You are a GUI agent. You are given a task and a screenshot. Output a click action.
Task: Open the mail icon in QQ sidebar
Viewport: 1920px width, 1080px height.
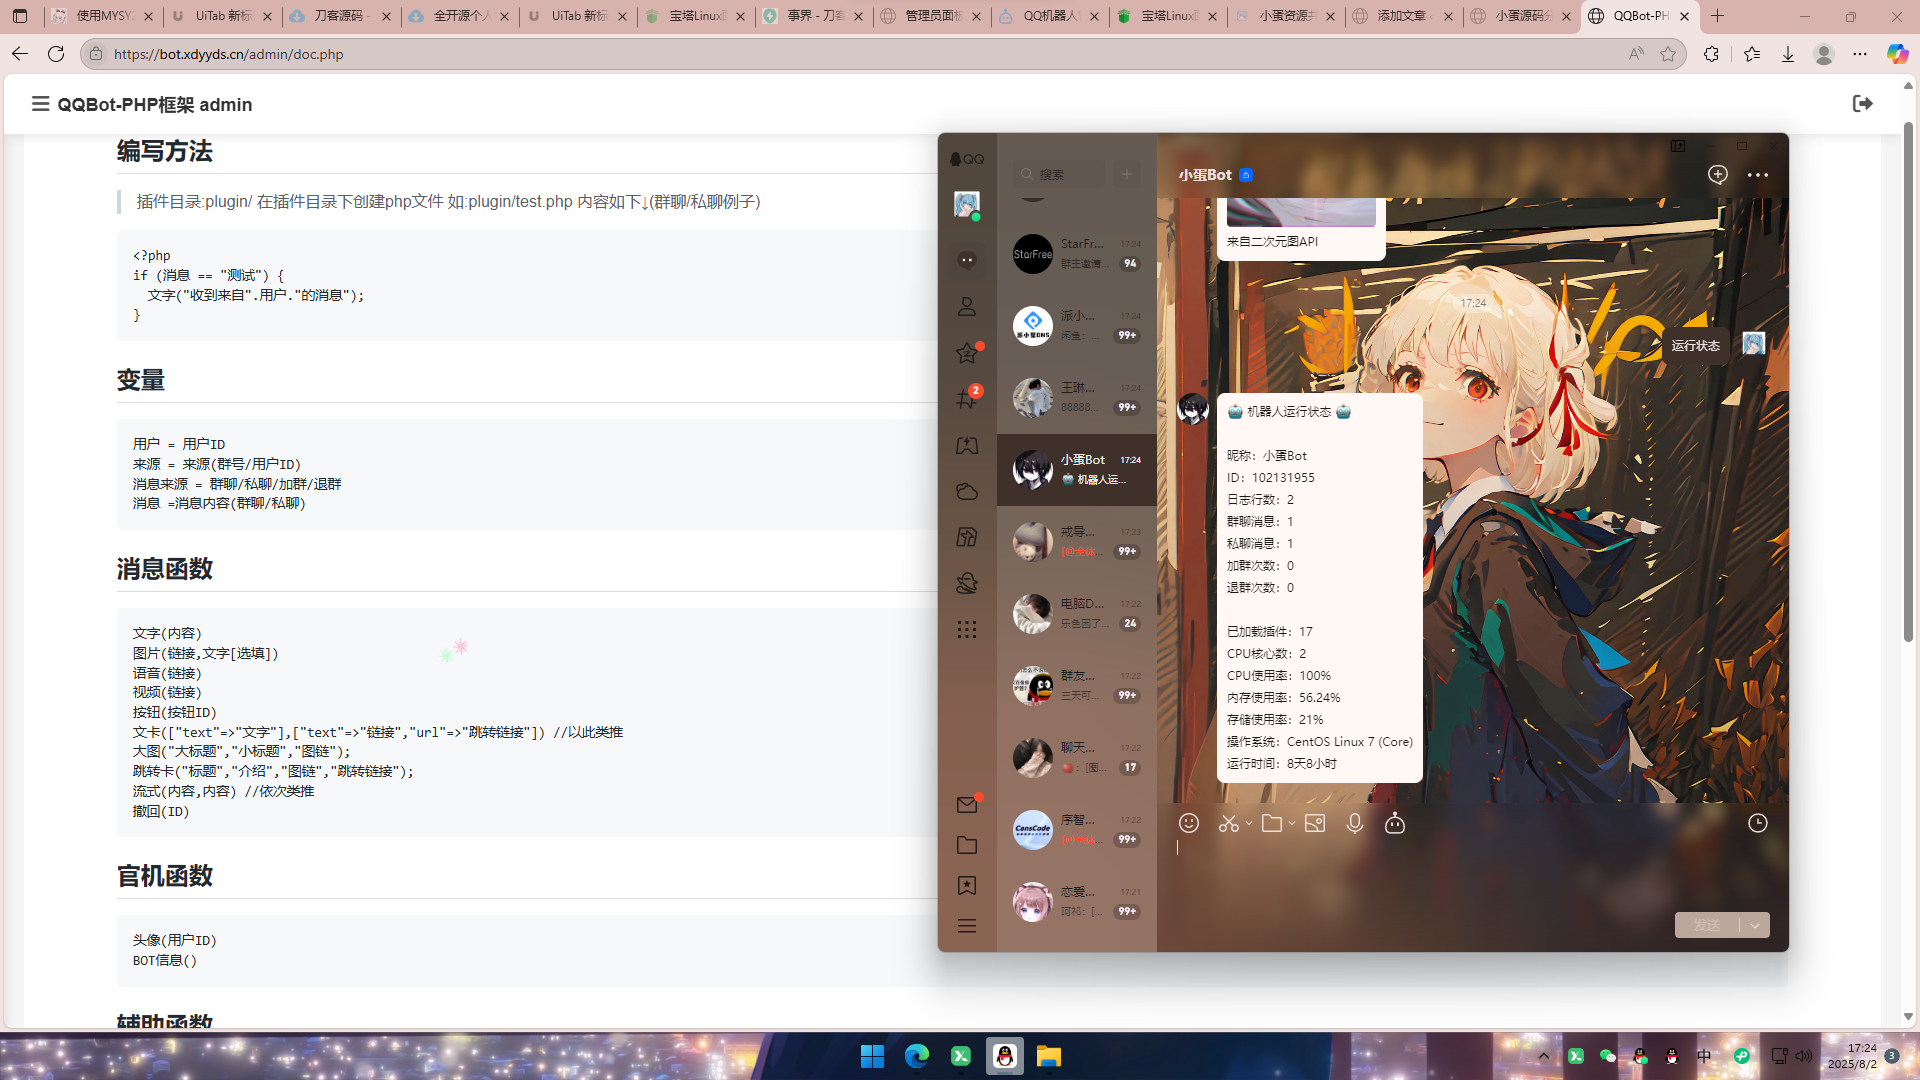966,805
